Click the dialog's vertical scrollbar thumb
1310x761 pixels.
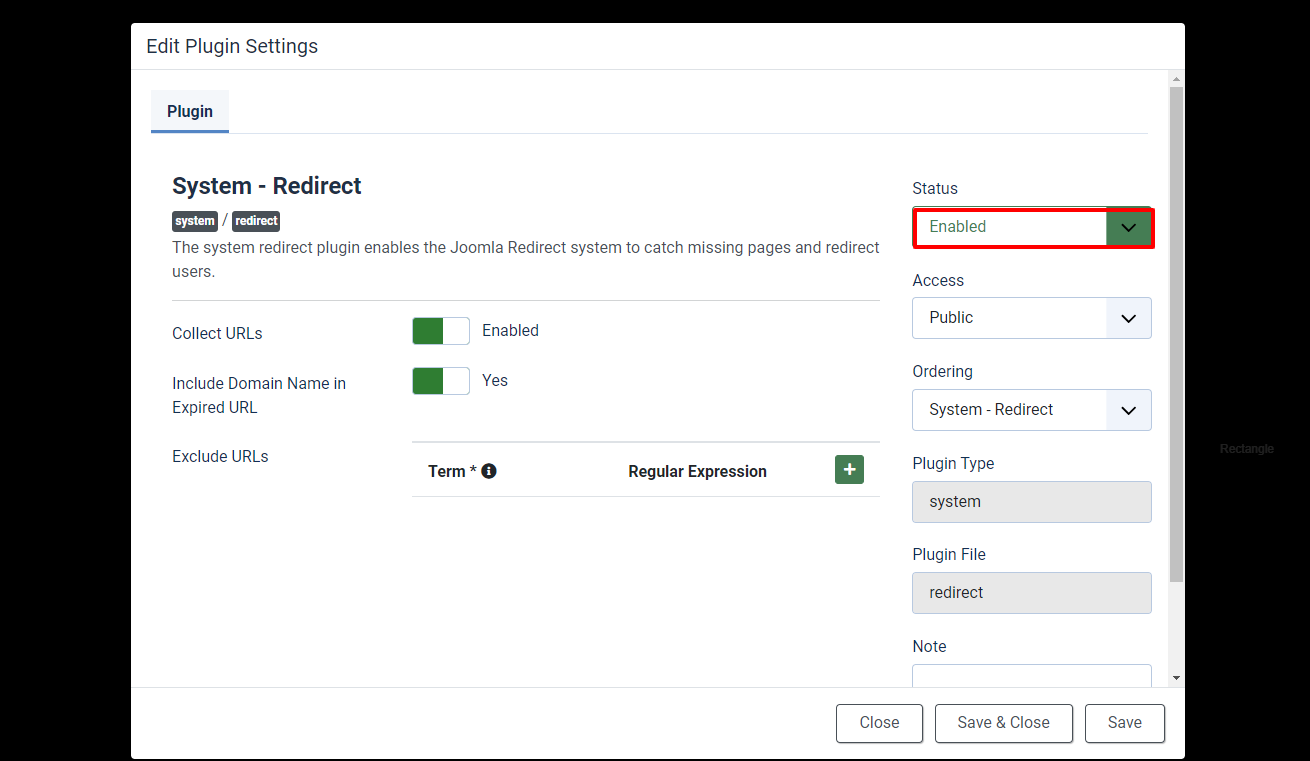[1176, 334]
